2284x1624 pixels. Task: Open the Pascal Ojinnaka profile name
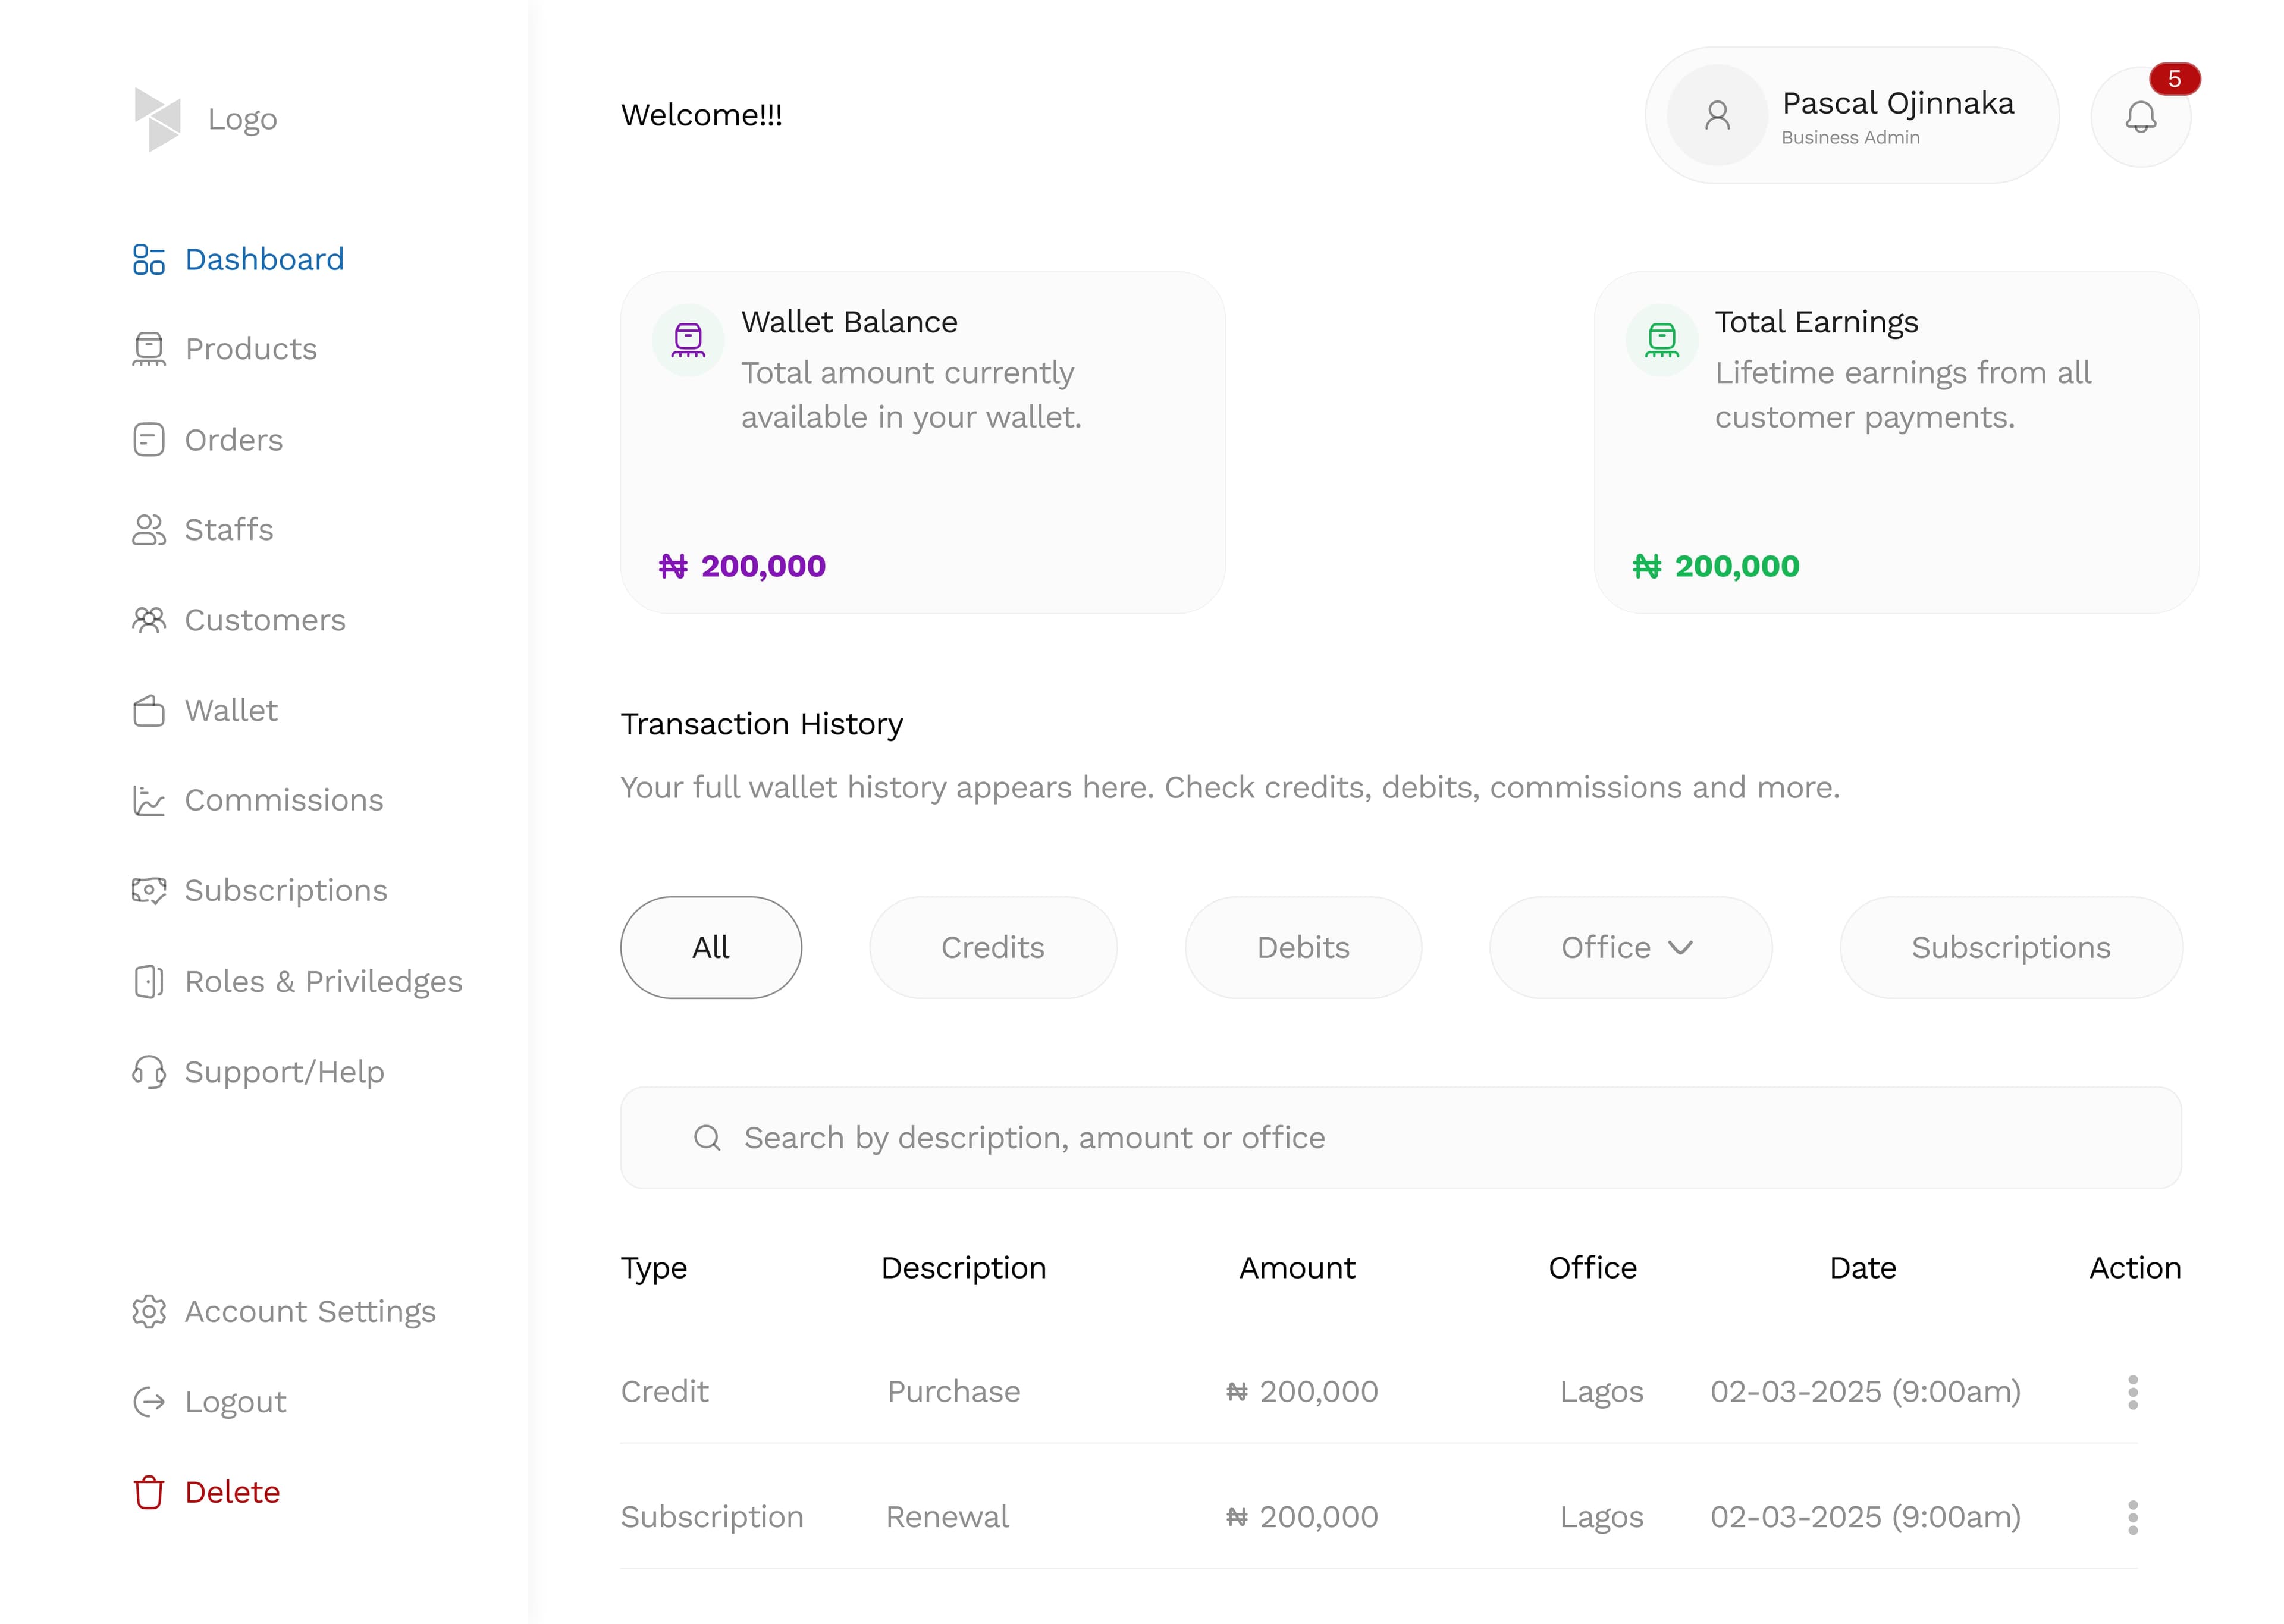(1898, 103)
